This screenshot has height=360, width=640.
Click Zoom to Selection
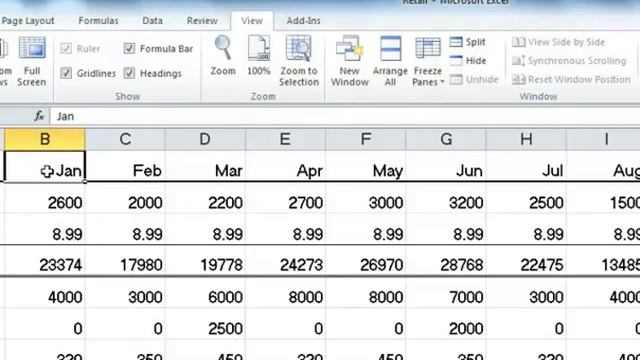(x=299, y=60)
